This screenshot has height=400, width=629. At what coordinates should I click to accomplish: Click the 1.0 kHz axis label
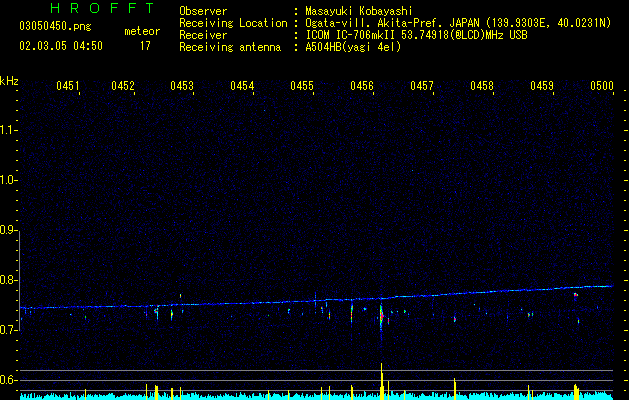(8, 180)
